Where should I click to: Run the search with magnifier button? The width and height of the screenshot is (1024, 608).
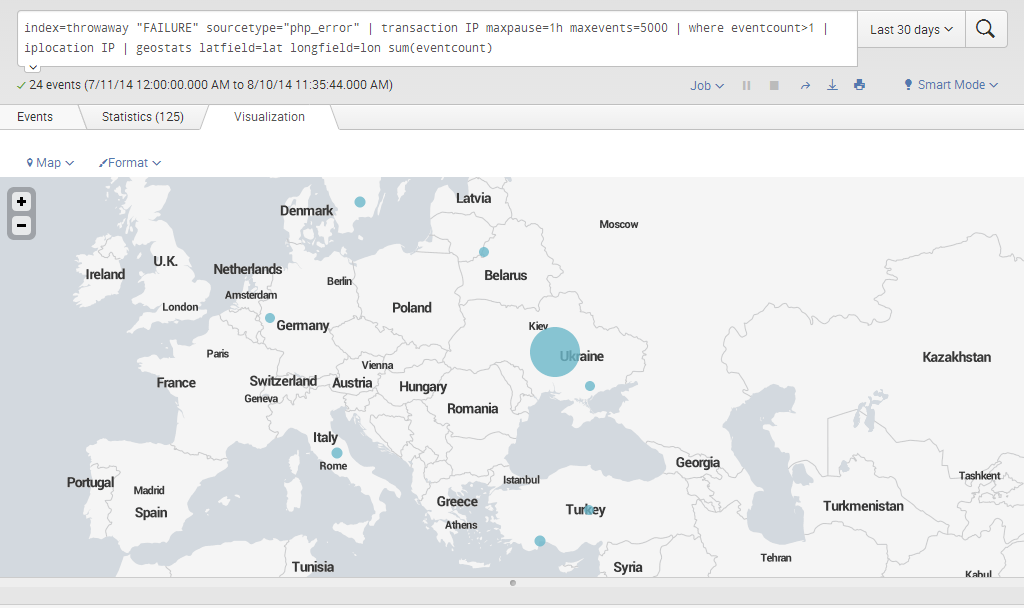click(985, 30)
